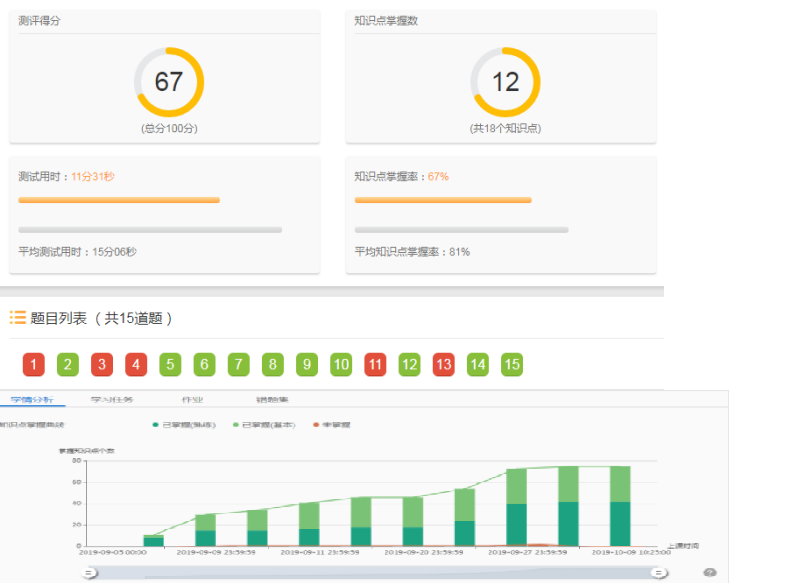Click right handle of chart zoom slider
Screen dimensions: 797x585
[x=659, y=573]
